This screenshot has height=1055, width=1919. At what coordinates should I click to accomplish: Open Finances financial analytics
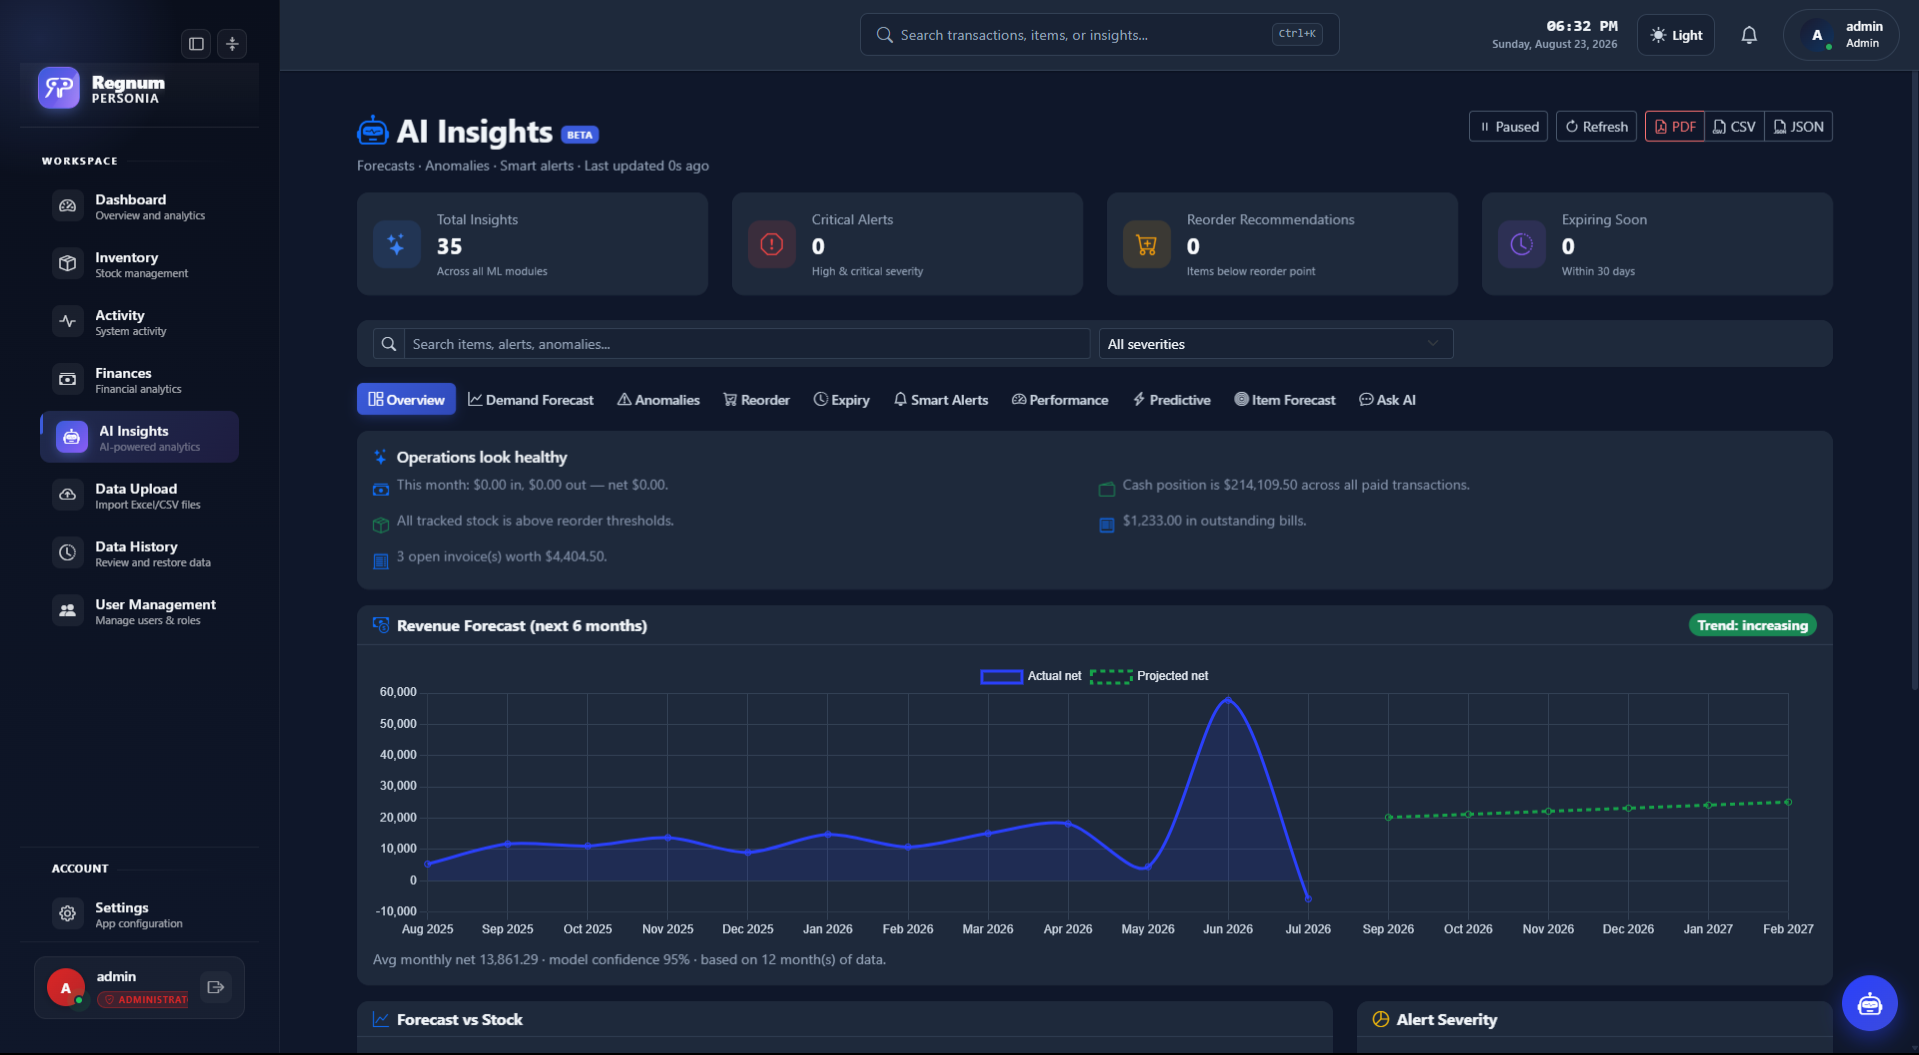pos(140,380)
